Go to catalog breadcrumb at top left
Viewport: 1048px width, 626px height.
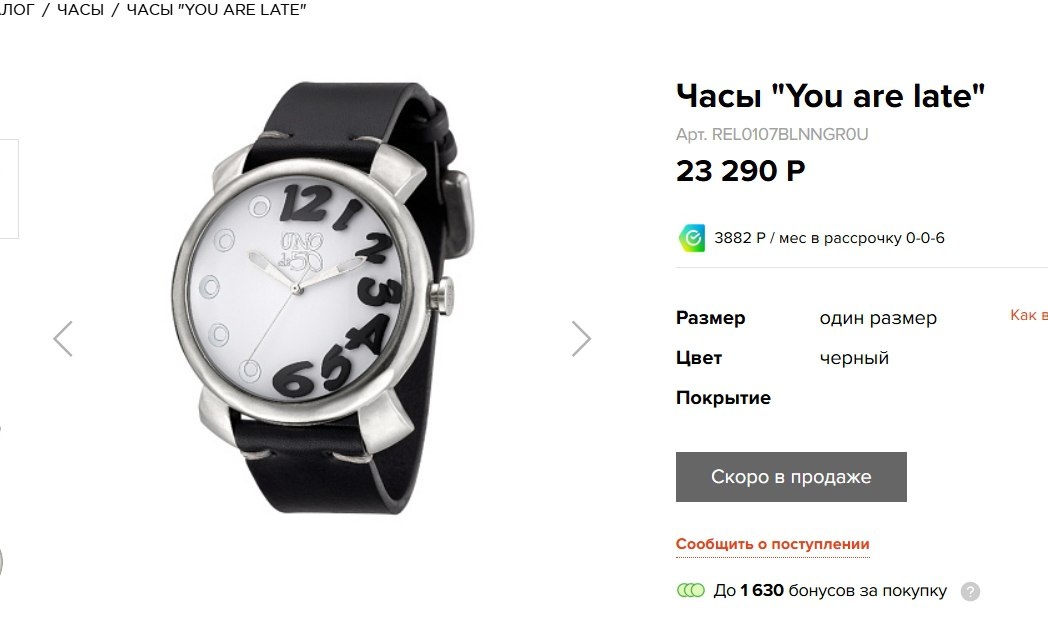click(17, 9)
